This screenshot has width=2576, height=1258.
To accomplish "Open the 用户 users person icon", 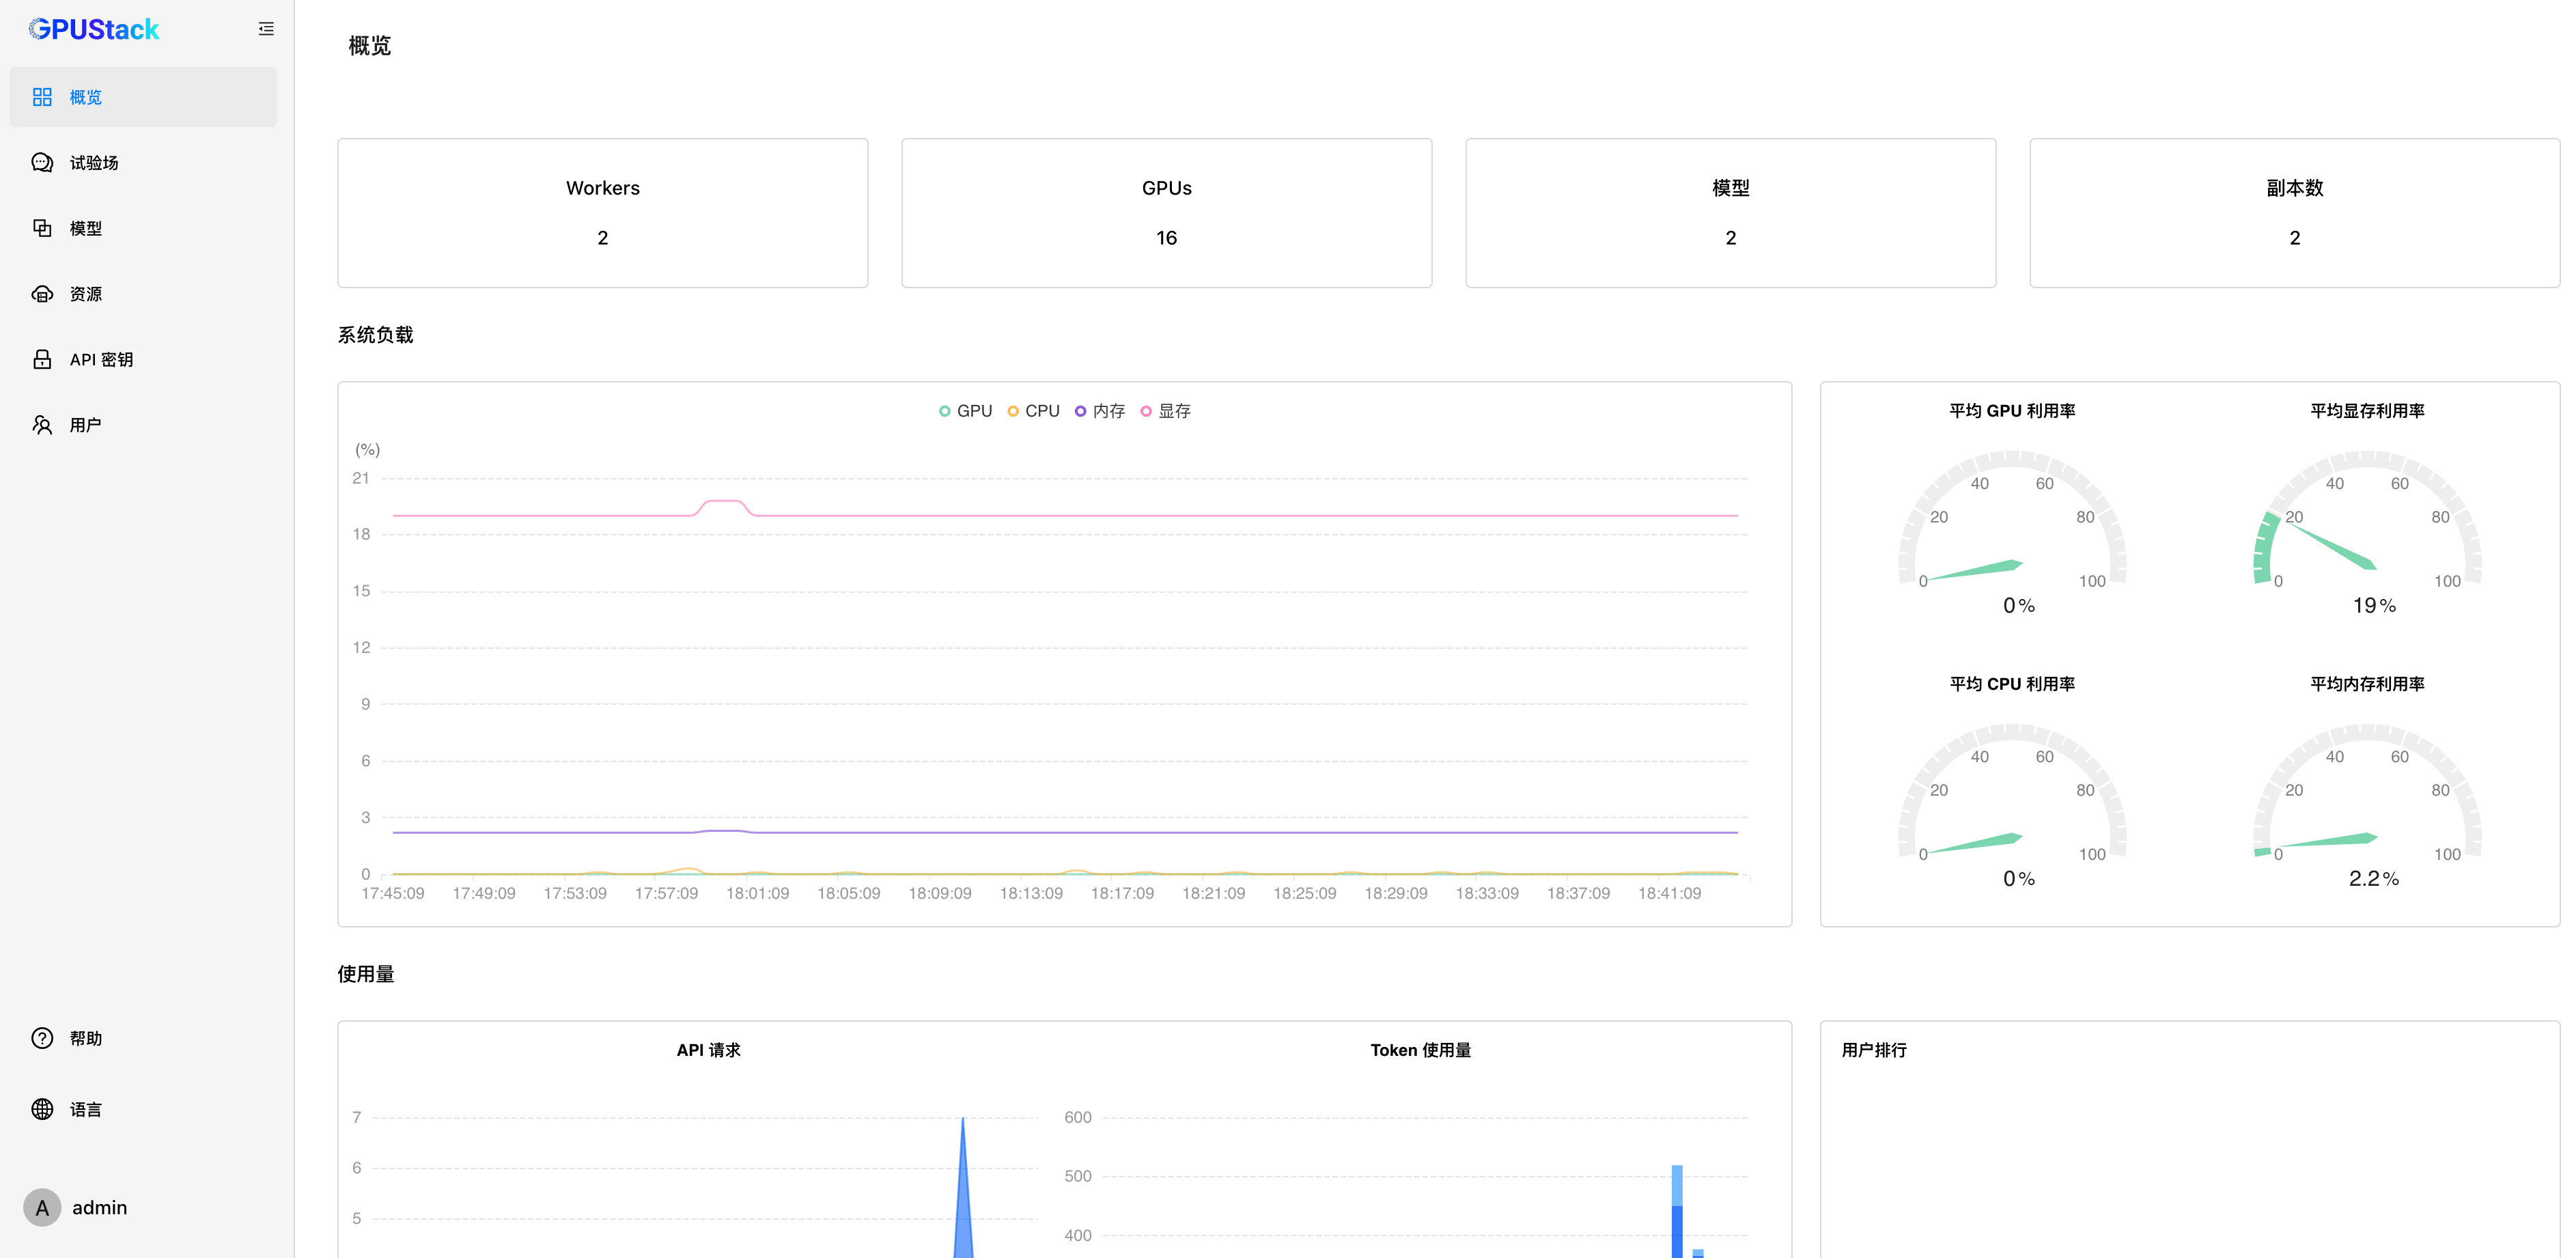I will [42, 425].
